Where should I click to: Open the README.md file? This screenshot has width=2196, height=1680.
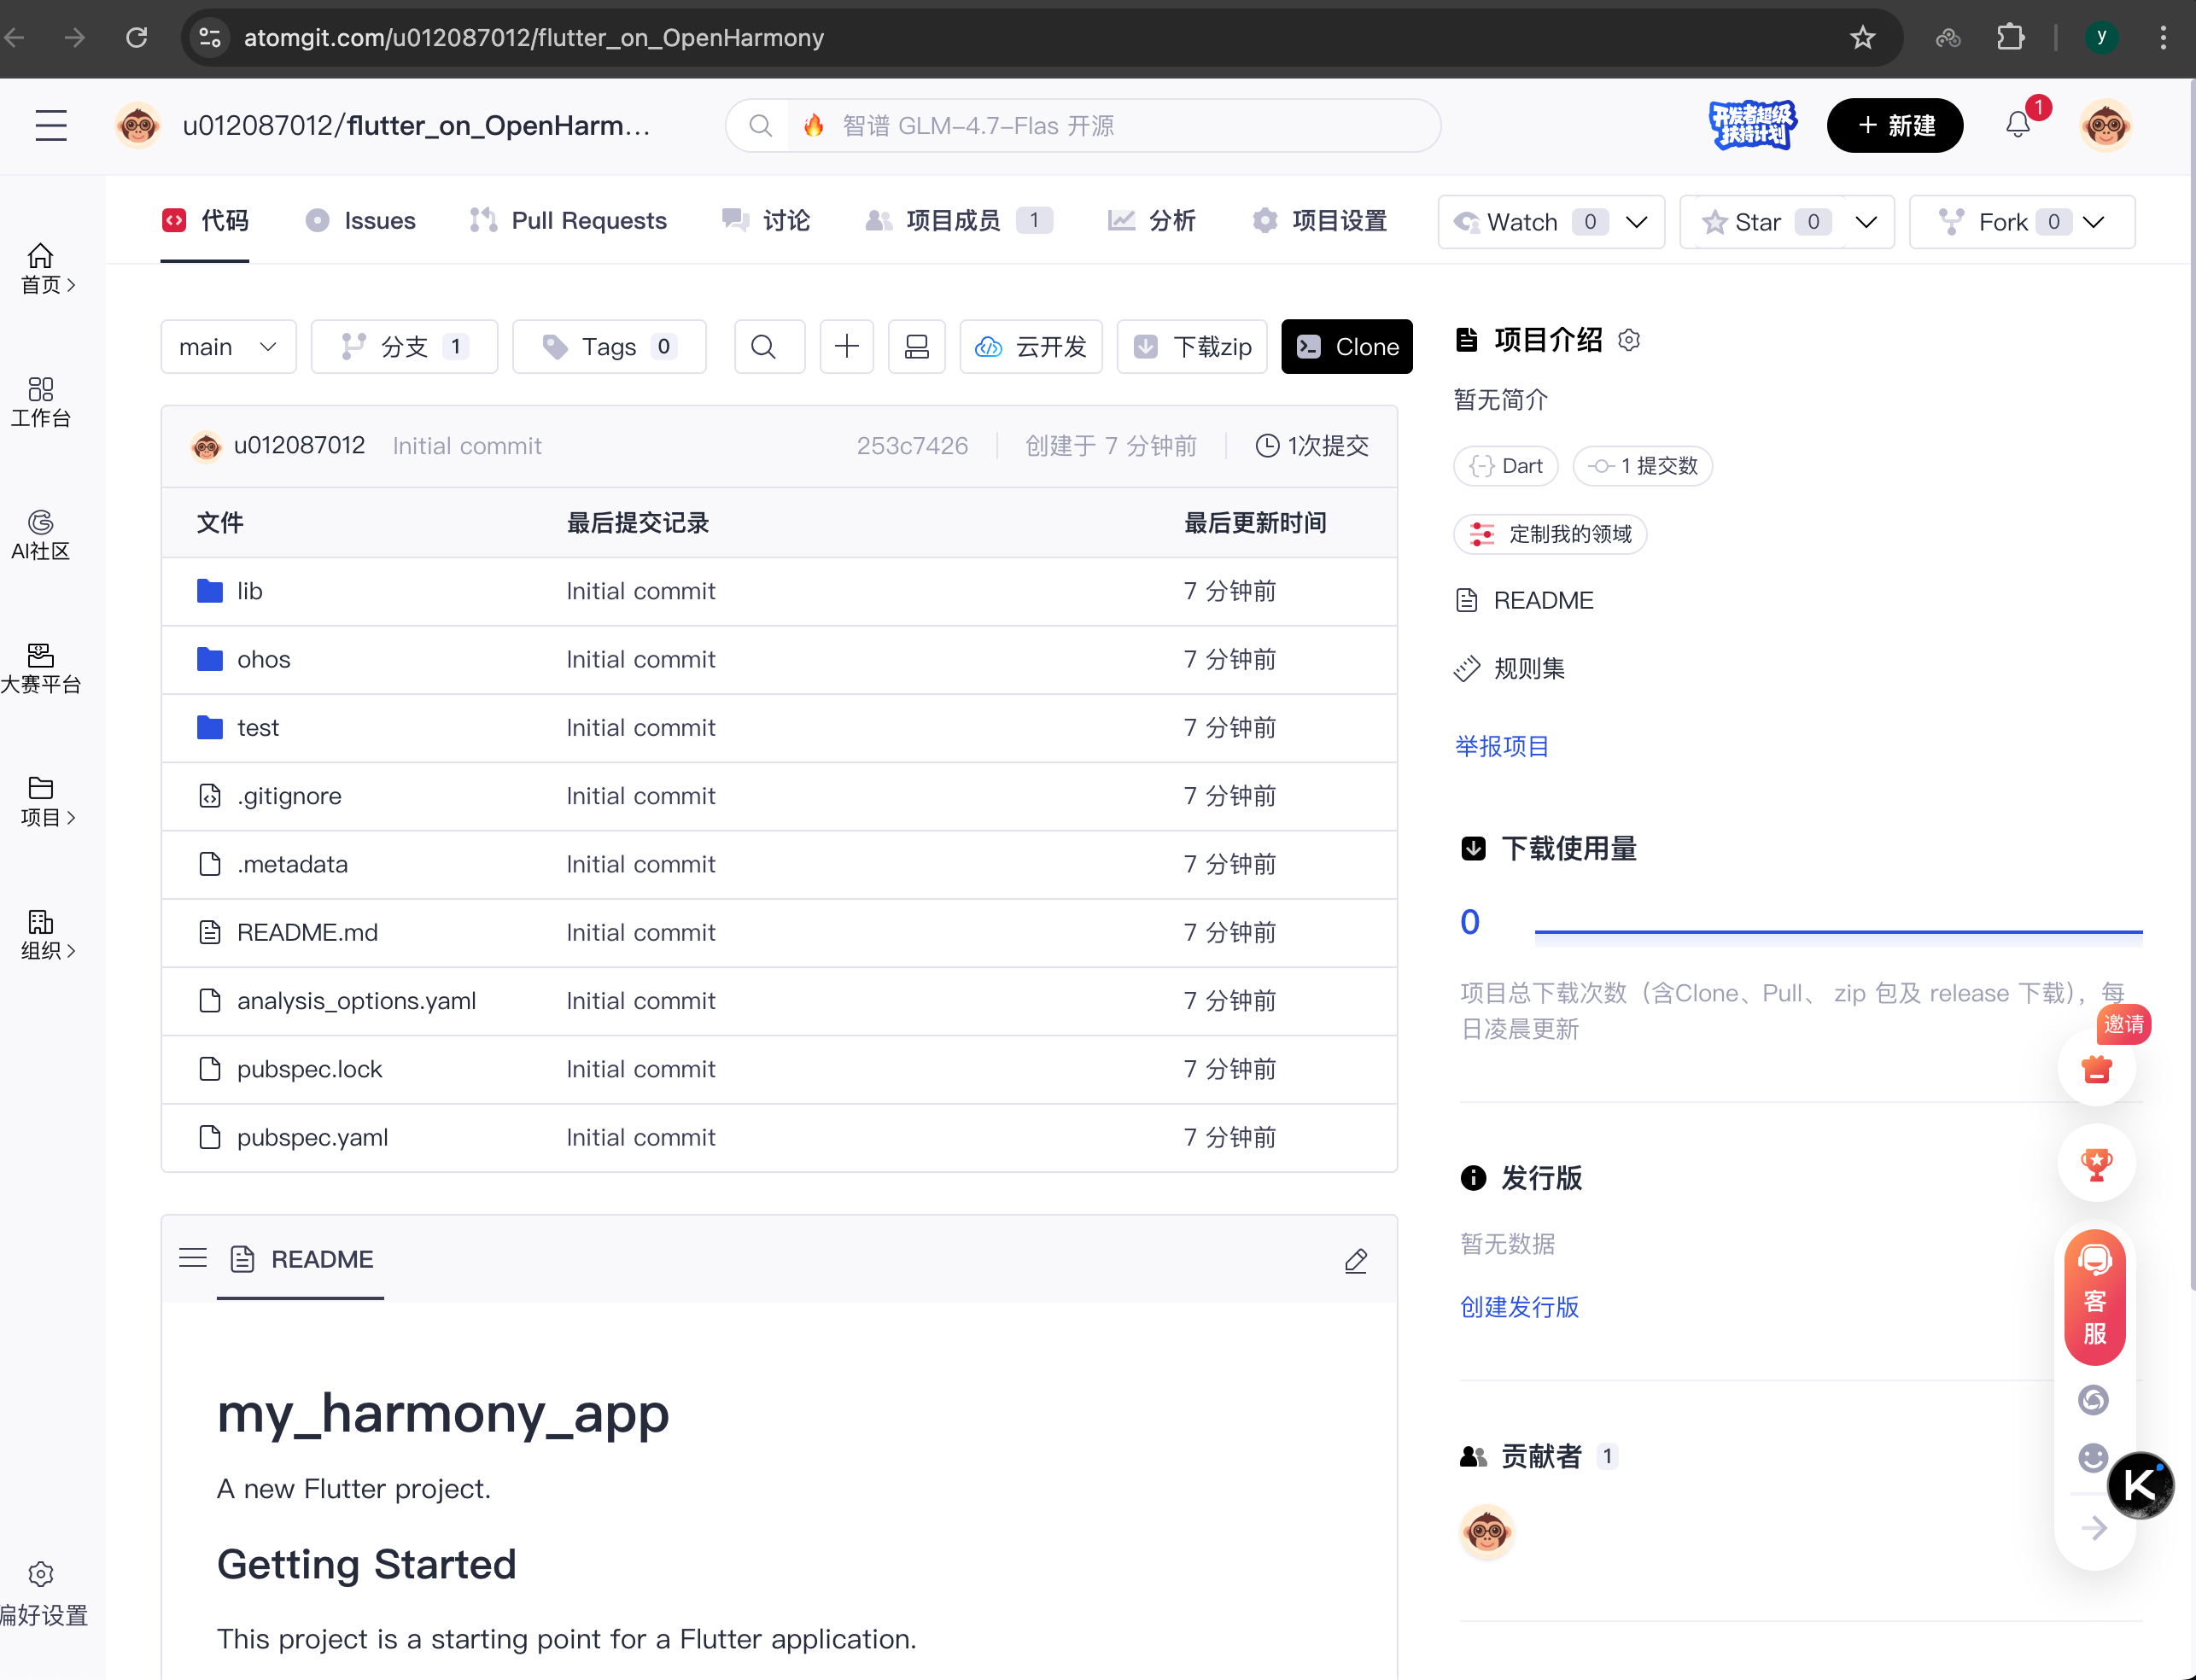(x=308, y=933)
